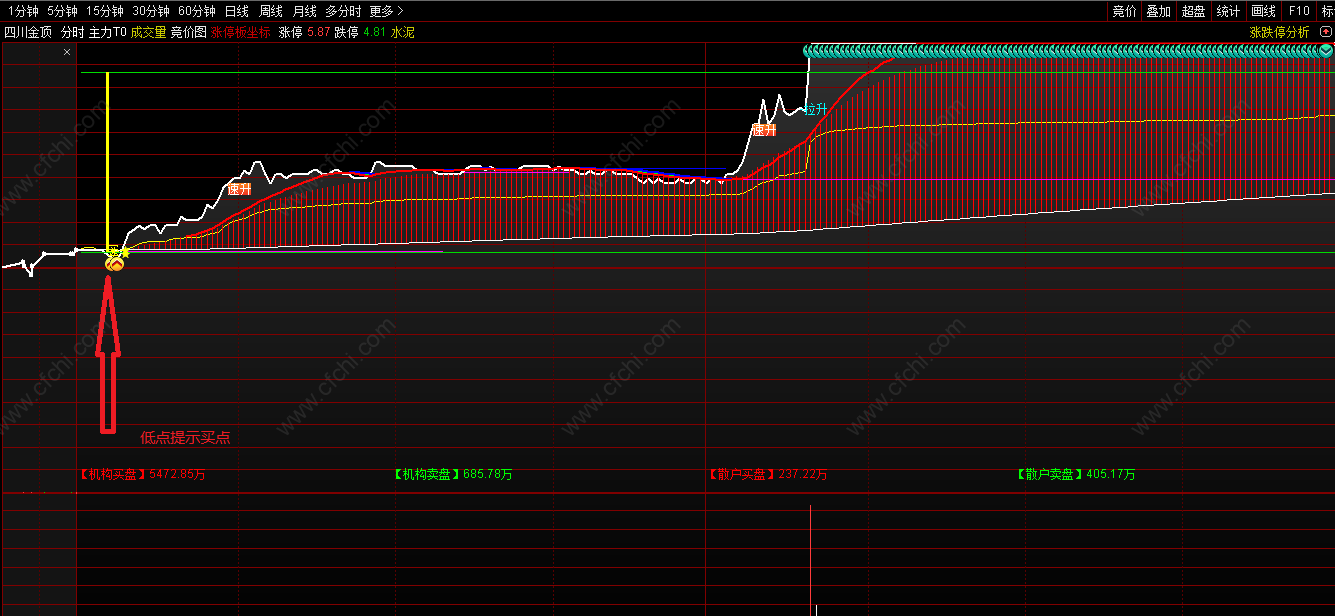The width and height of the screenshot is (1335, 616).
Task: Click the 叠加 overlay button
Action: 1158,11
